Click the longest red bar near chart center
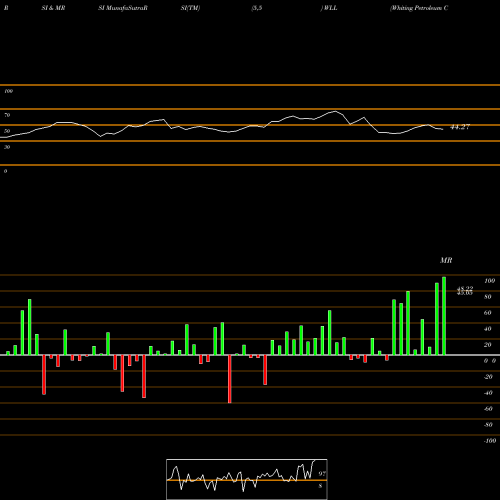The width and height of the screenshot is (500, 500). pos(230,379)
